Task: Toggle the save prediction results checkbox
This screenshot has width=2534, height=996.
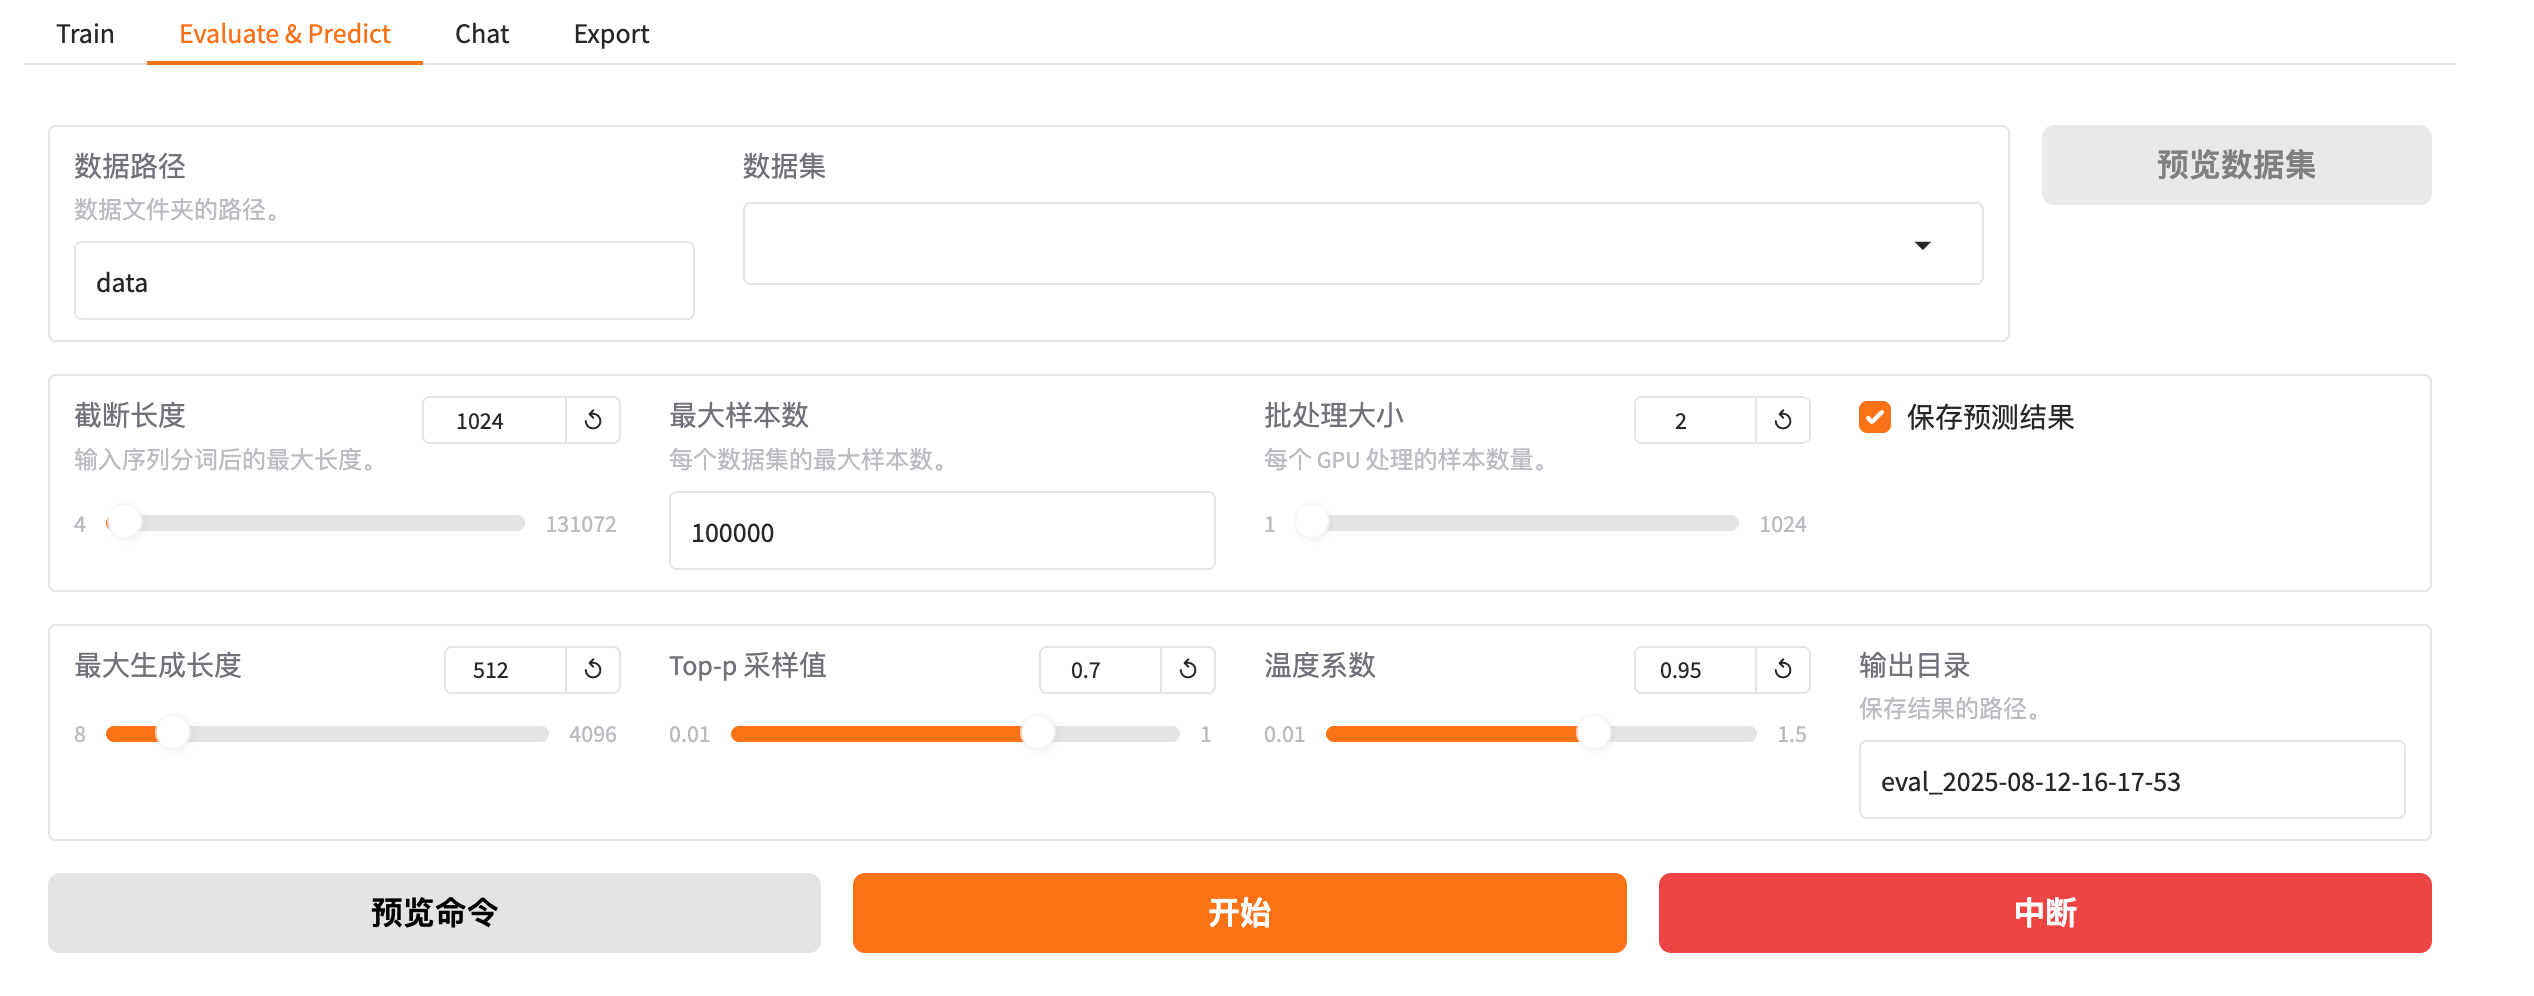Action: tap(1875, 418)
